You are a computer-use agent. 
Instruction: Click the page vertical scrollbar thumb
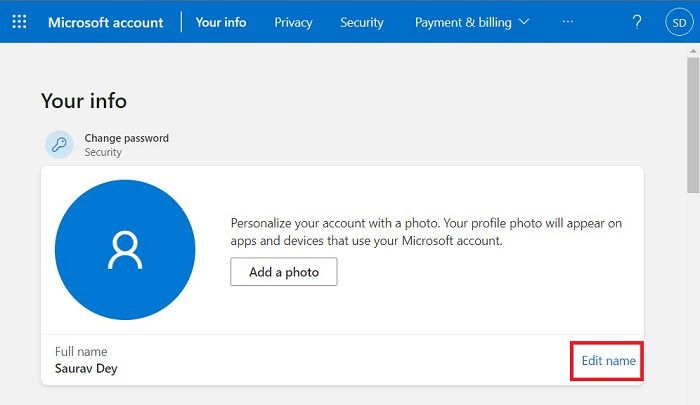pyautogui.click(x=693, y=125)
